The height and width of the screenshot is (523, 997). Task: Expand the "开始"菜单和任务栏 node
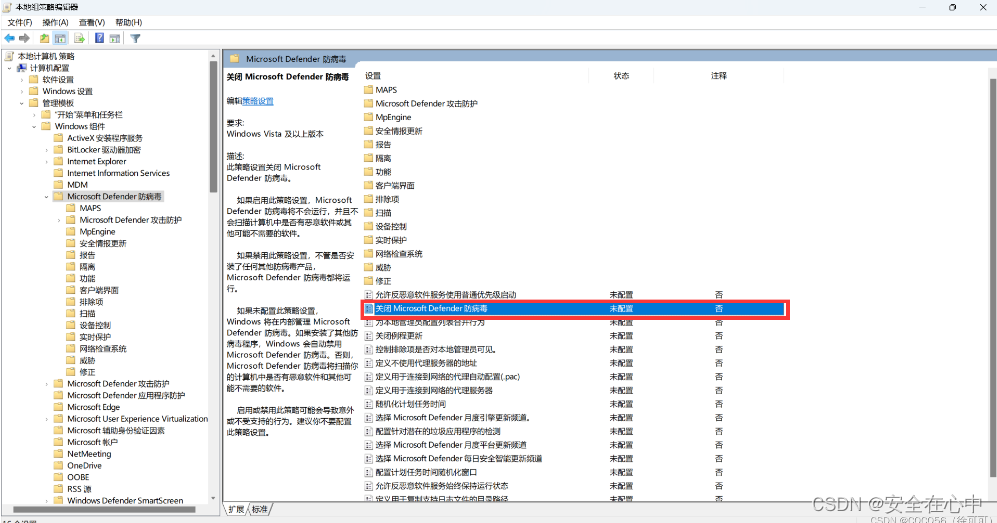[x=34, y=115]
